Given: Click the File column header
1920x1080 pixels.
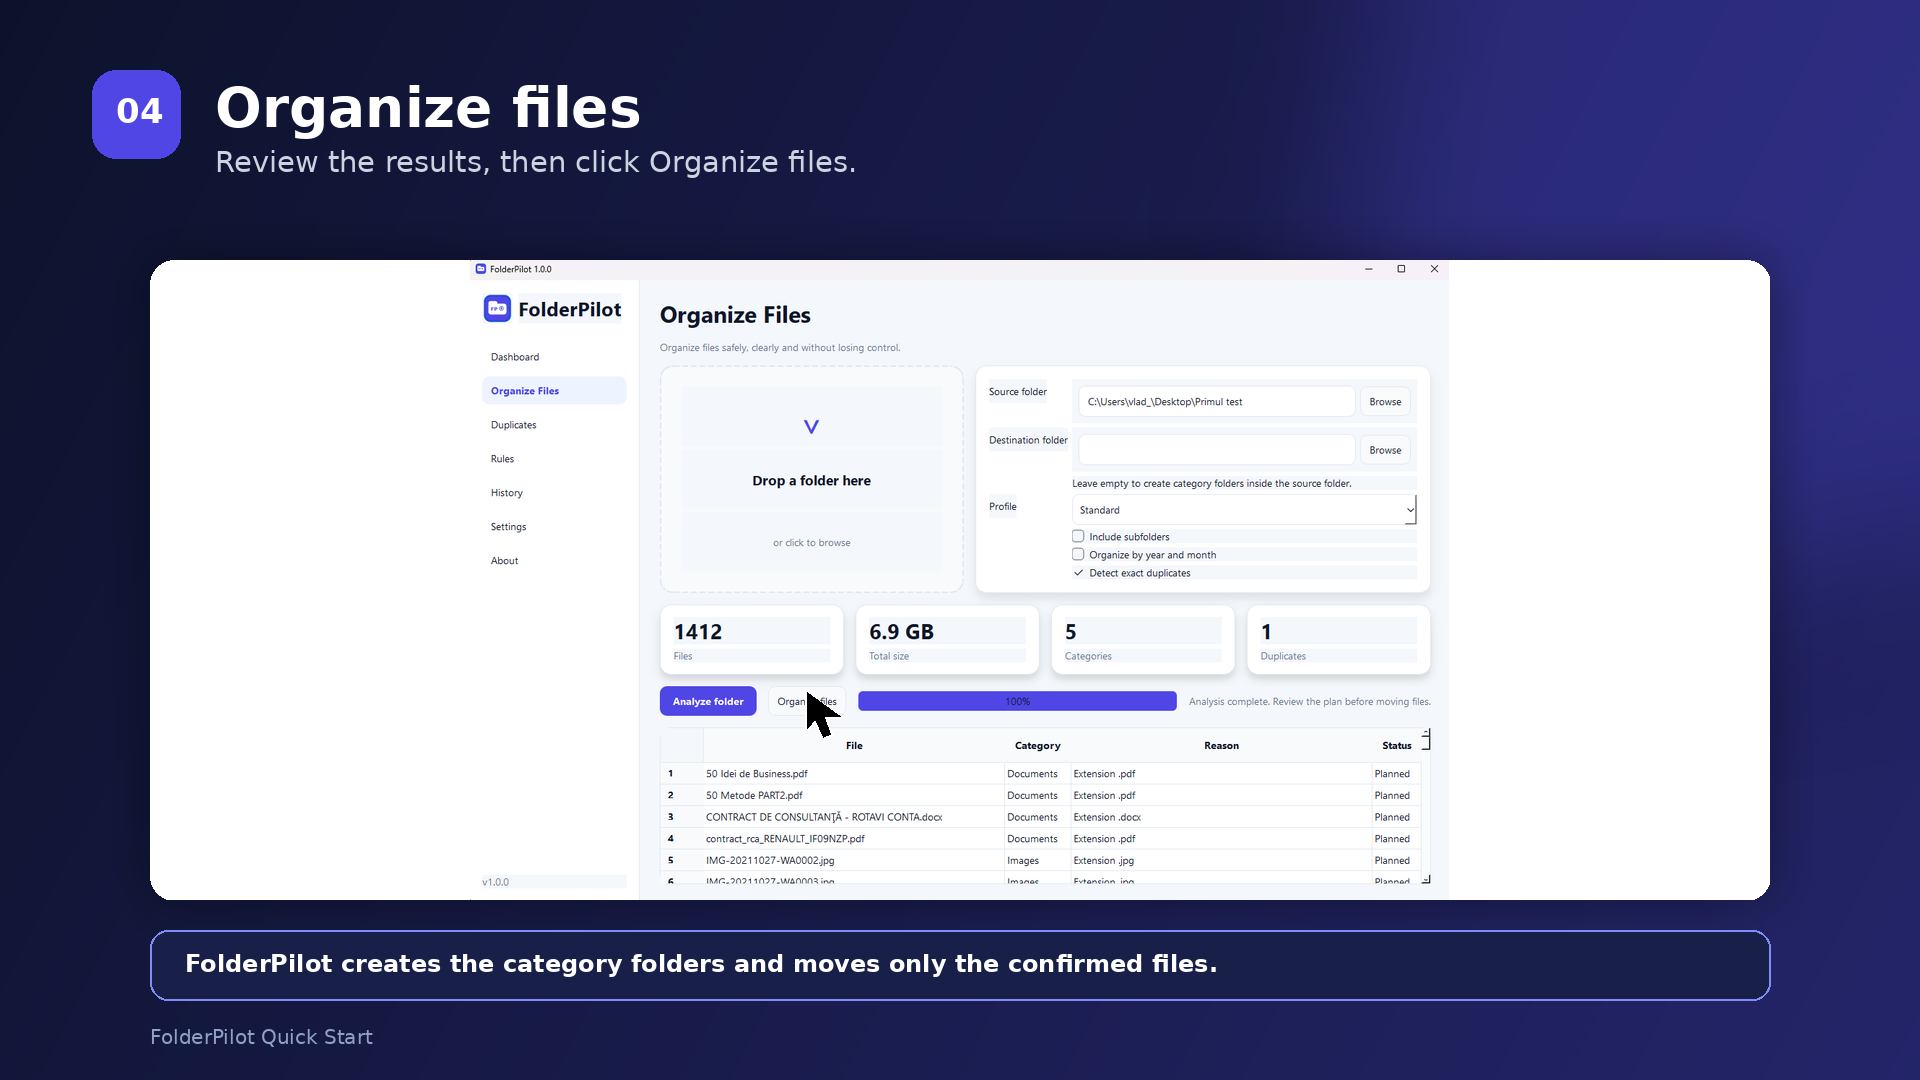Looking at the screenshot, I should (854, 746).
